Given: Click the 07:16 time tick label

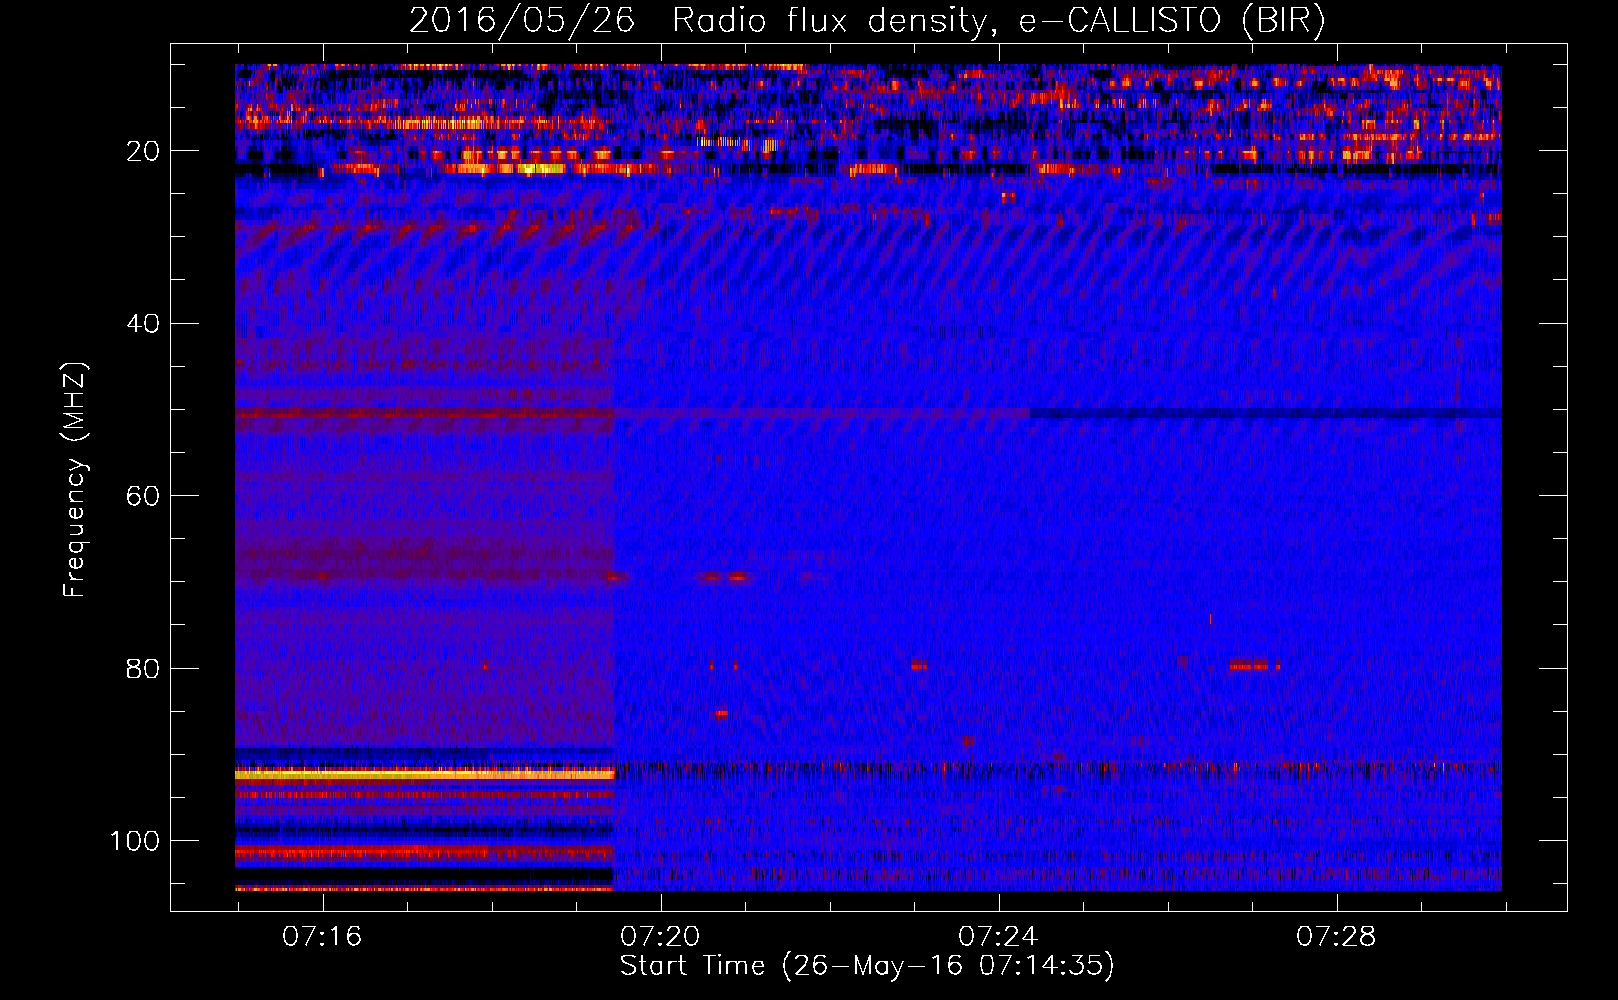Looking at the screenshot, I should tap(322, 937).
